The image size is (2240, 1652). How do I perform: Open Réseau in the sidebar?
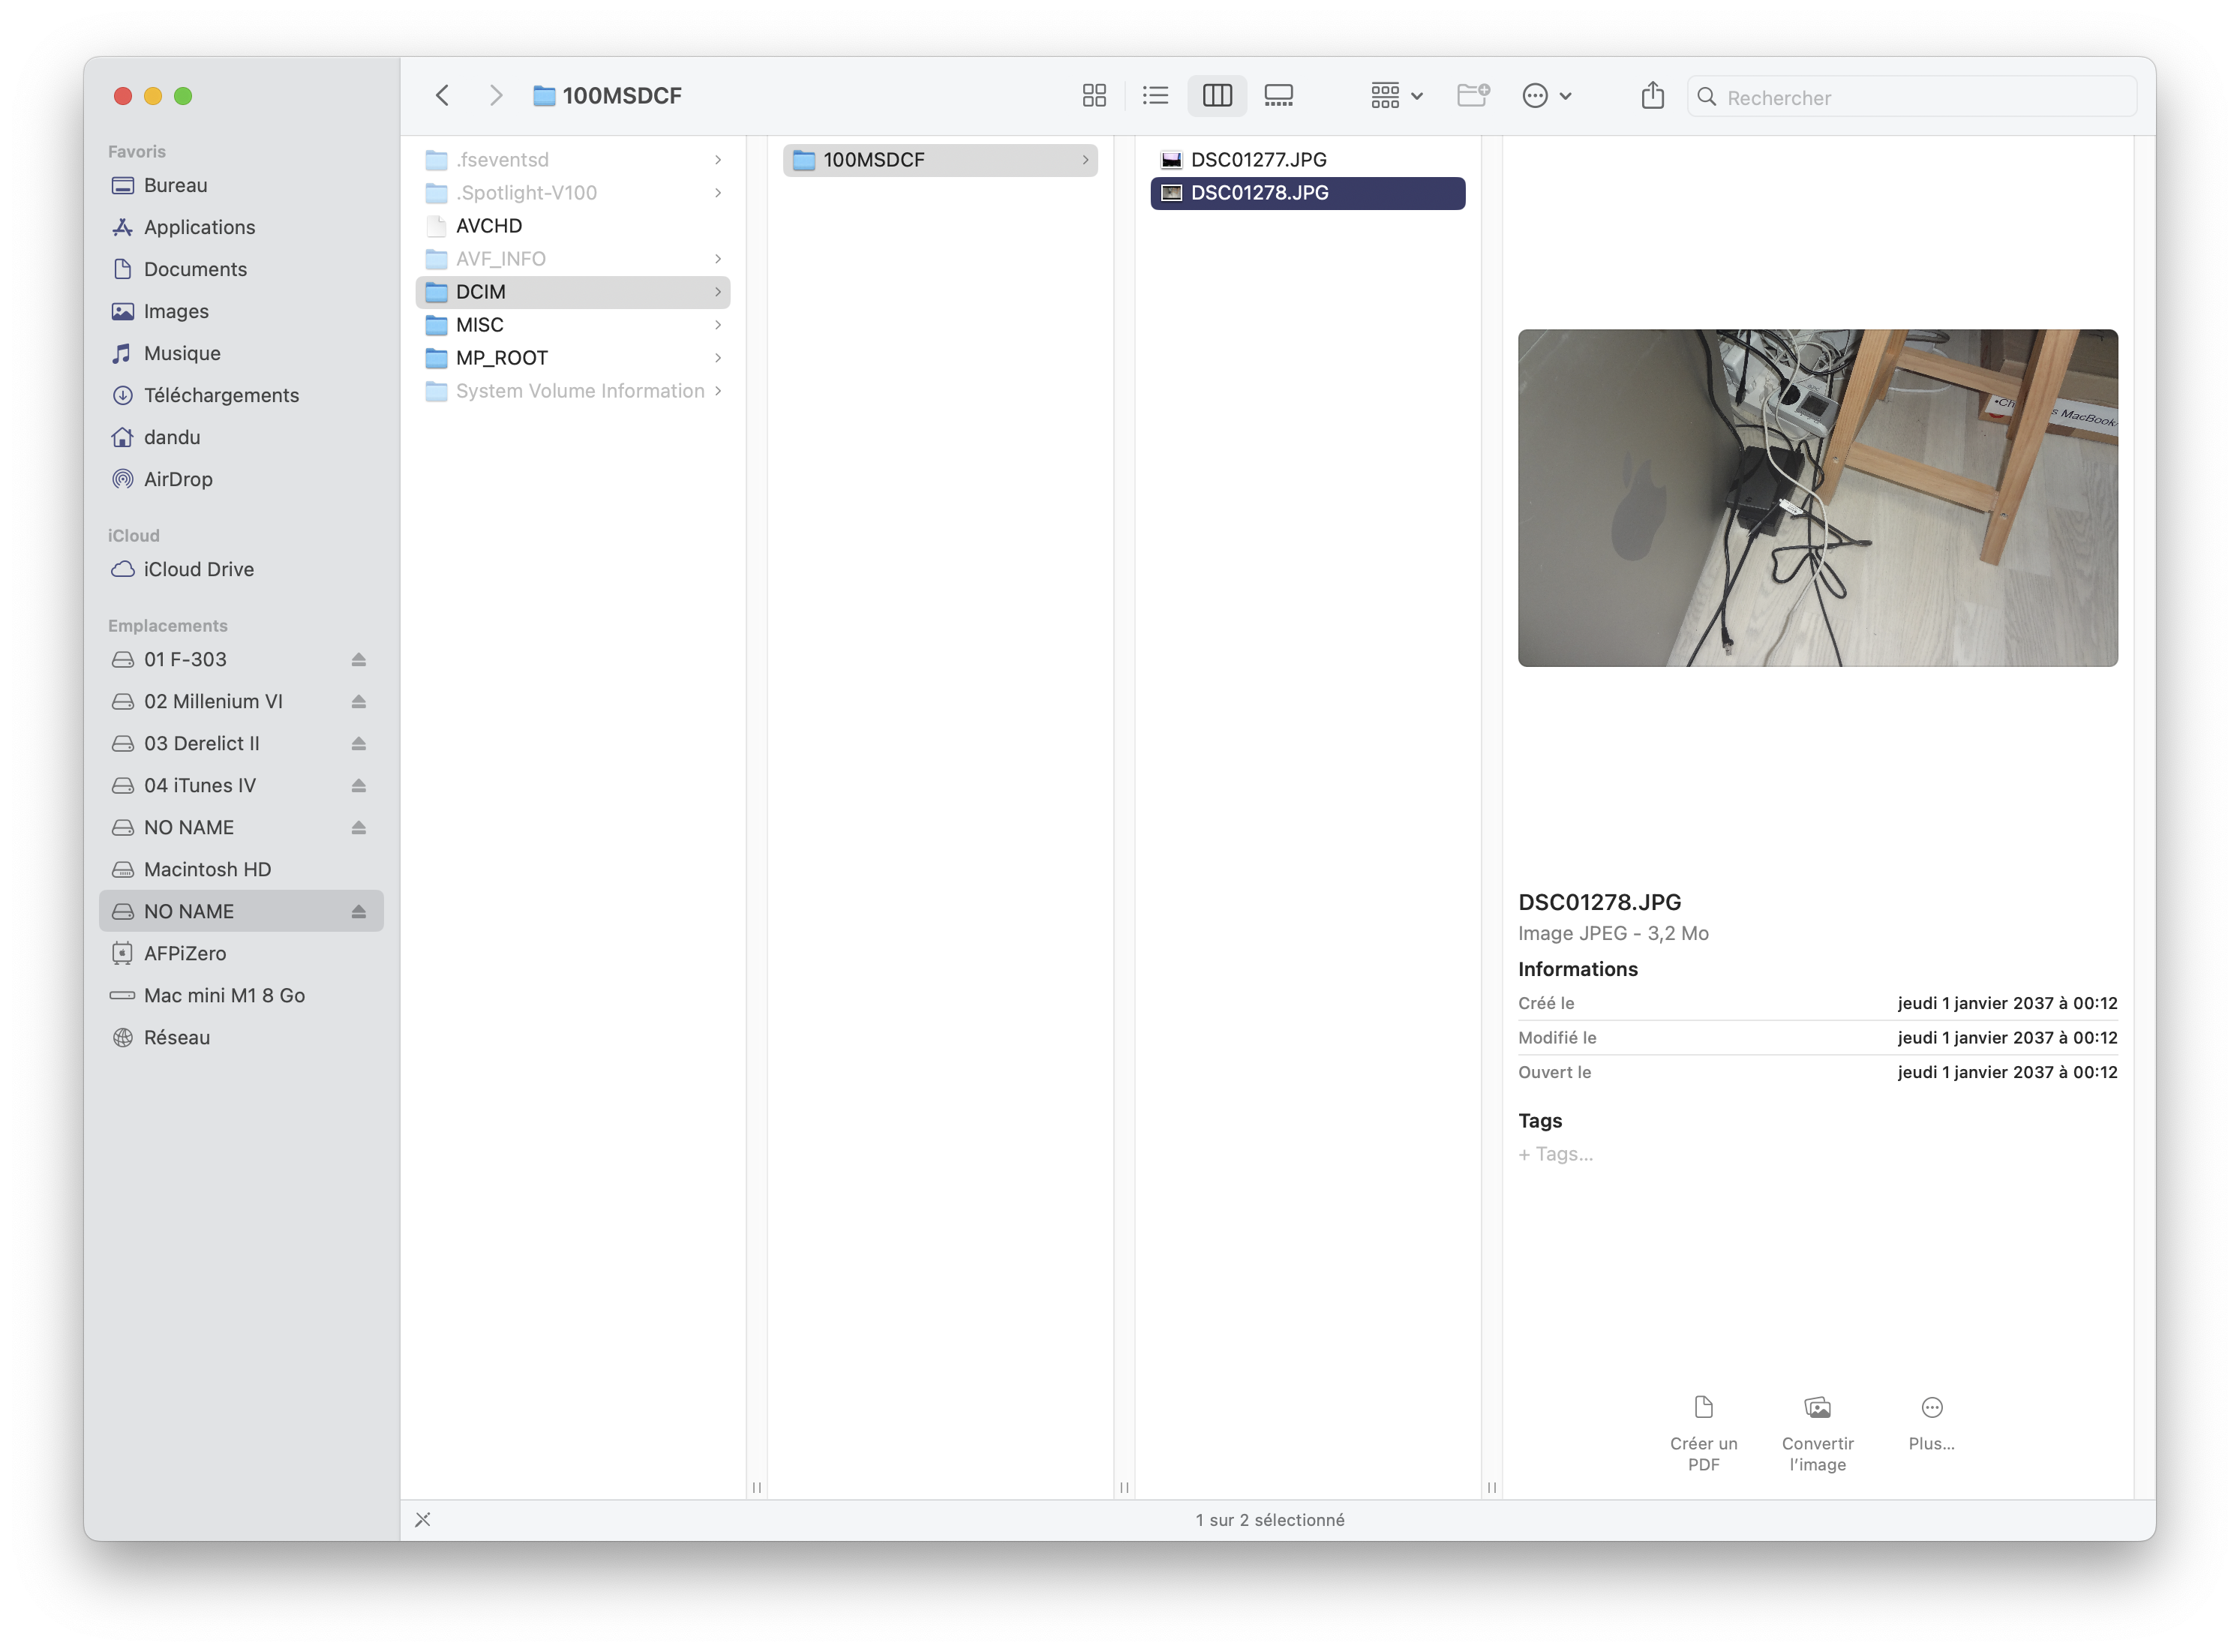pyautogui.click(x=241, y=1037)
